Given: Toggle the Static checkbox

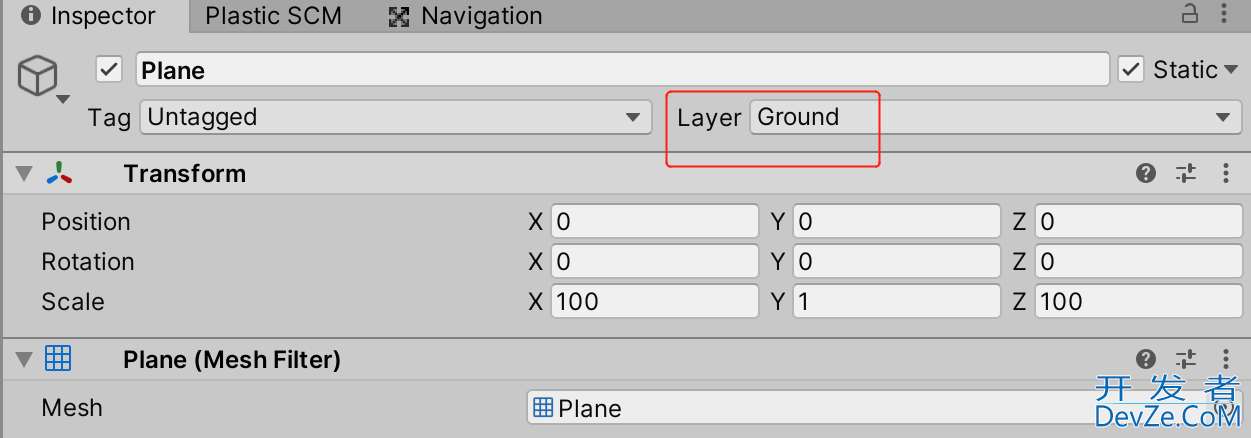Looking at the screenshot, I should coord(1131,69).
